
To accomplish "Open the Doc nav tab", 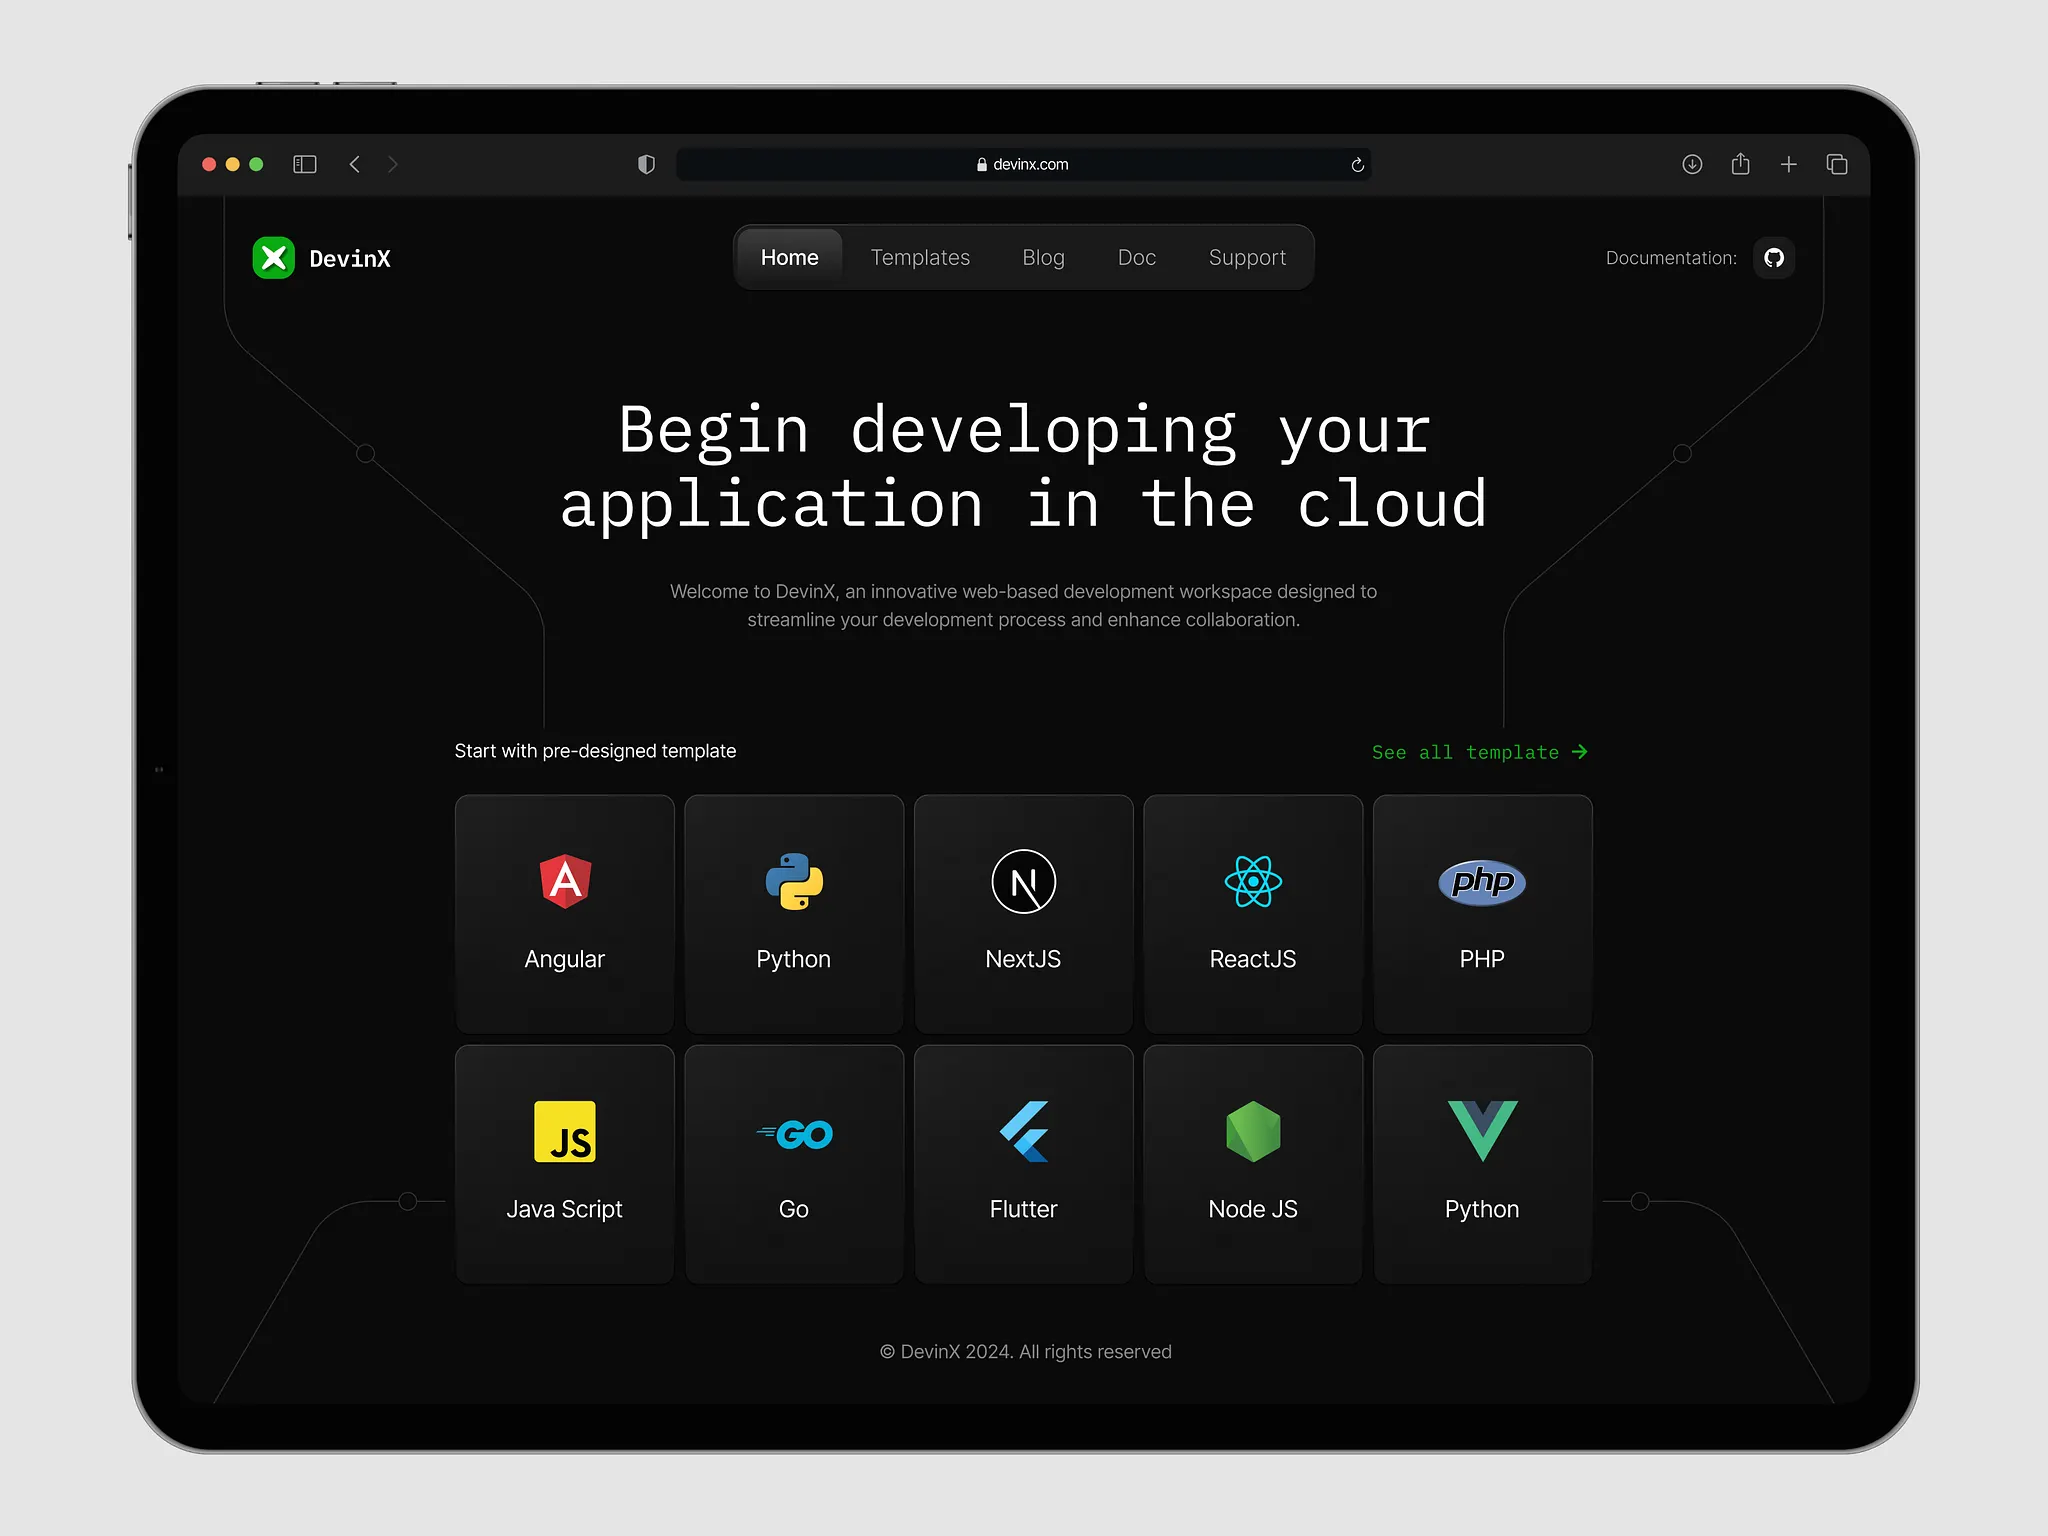I will pyautogui.click(x=1137, y=258).
